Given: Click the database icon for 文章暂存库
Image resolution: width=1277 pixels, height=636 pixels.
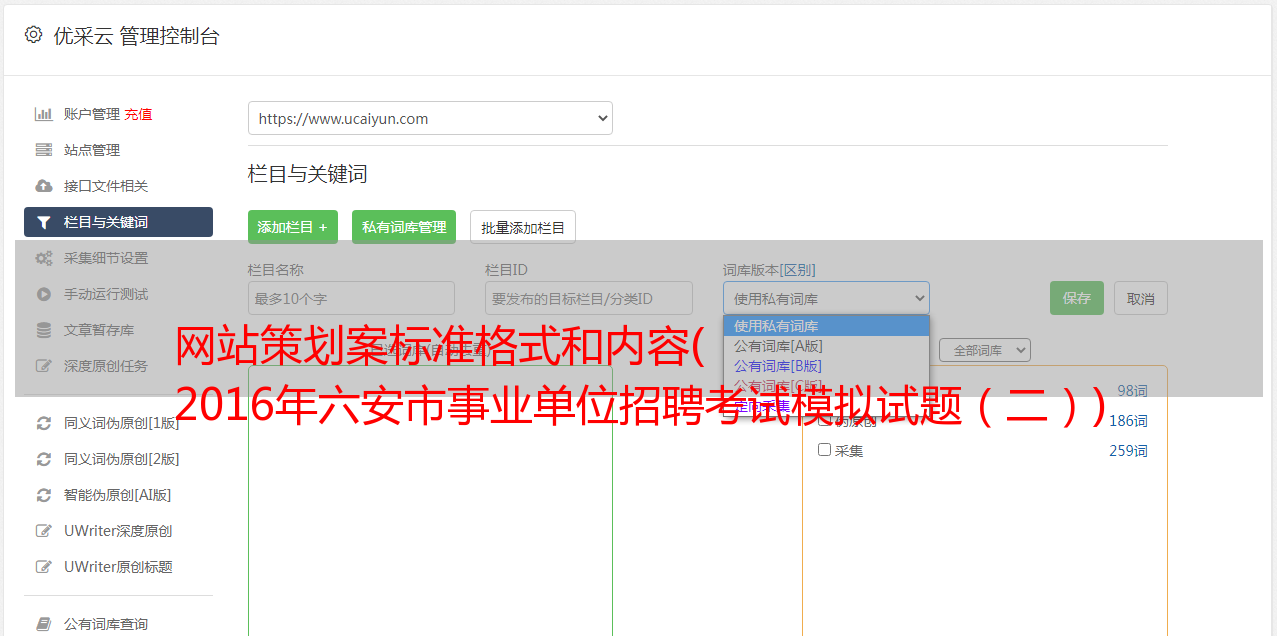Looking at the screenshot, I should click(x=44, y=330).
